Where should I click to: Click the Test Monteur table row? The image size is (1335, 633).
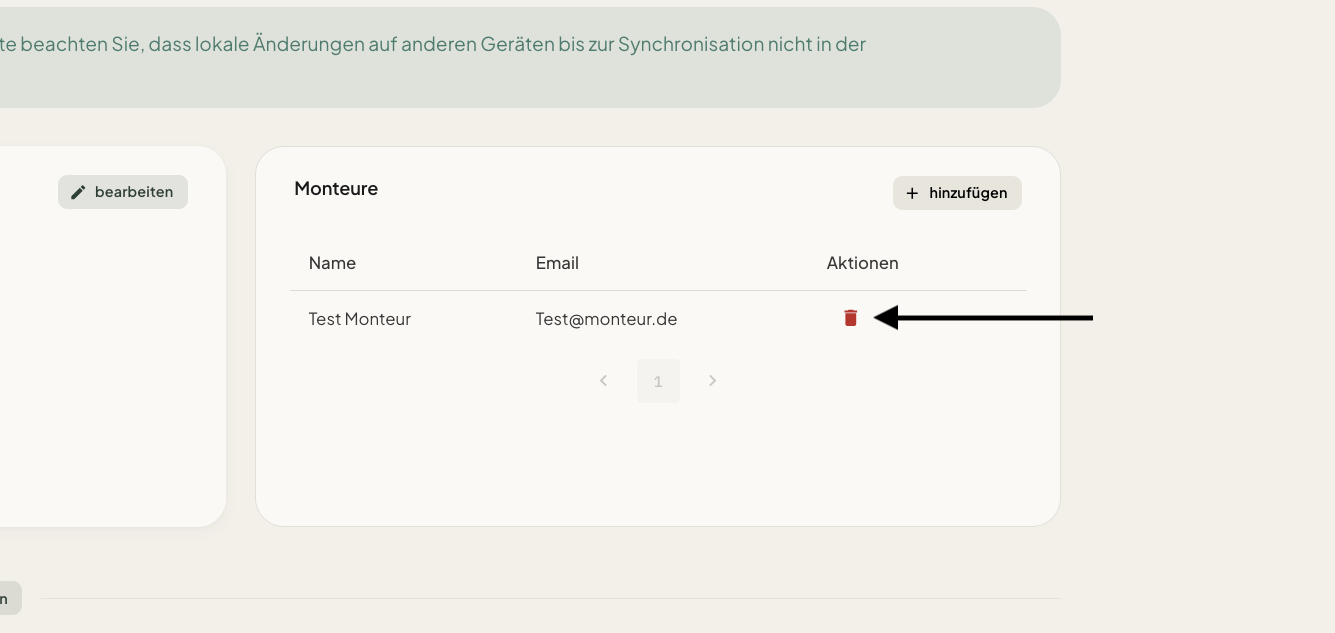coord(658,319)
